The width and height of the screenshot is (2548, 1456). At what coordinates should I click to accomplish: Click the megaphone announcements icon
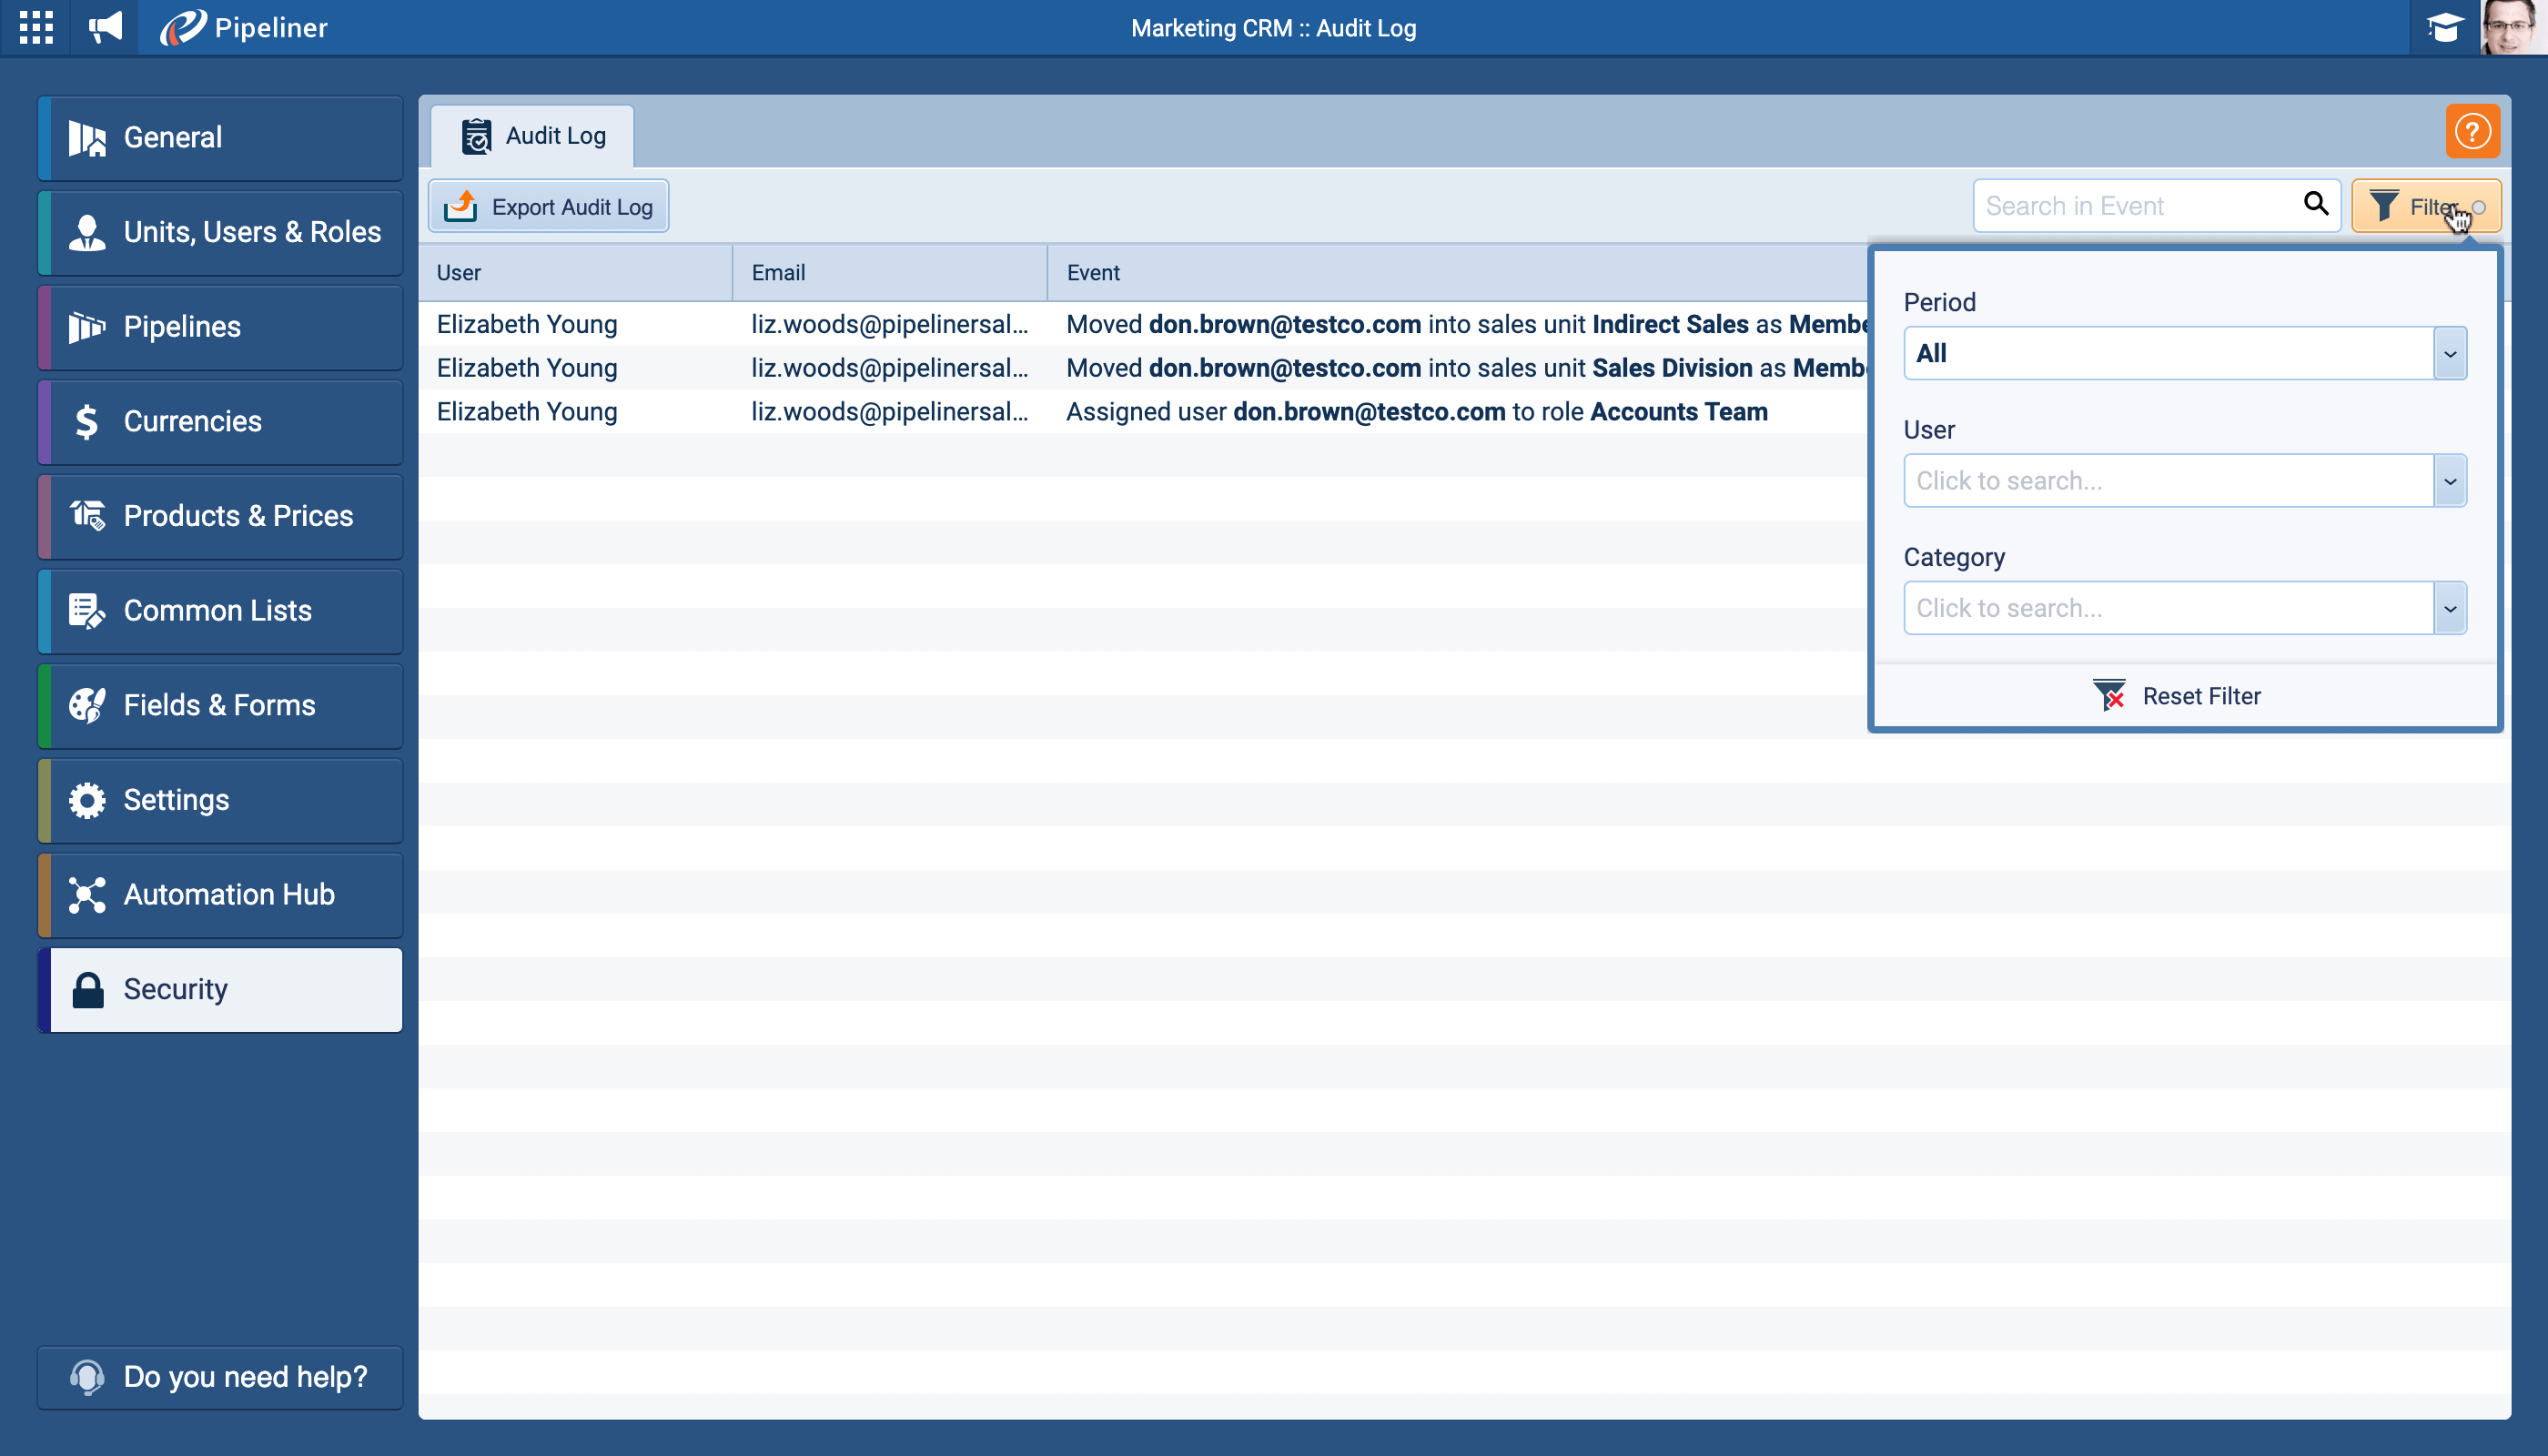click(105, 27)
